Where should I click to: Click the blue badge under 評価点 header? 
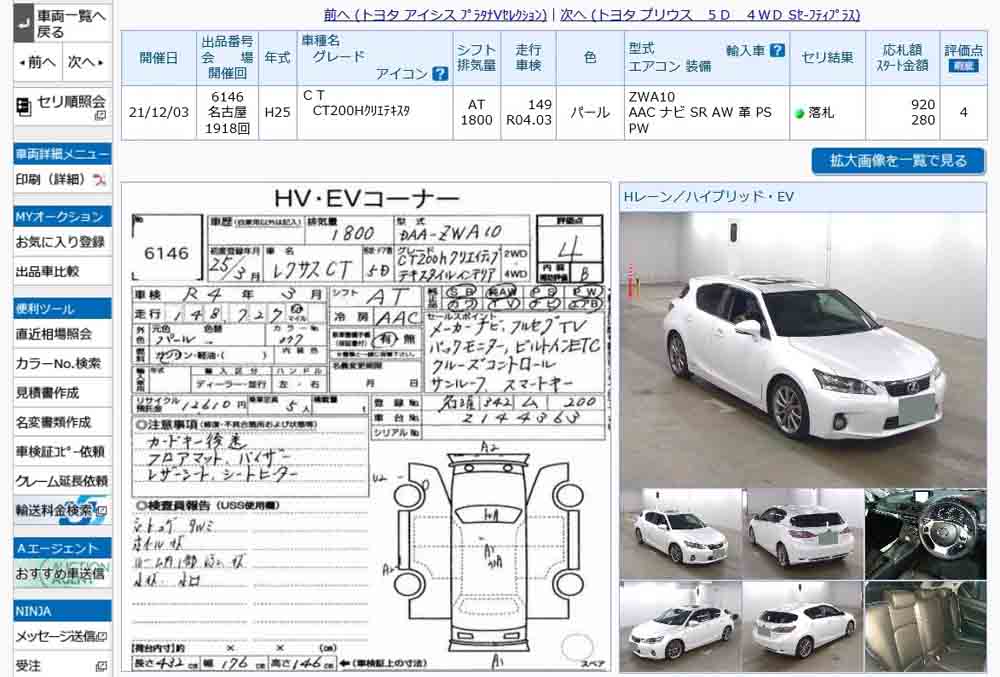tap(963, 66)
